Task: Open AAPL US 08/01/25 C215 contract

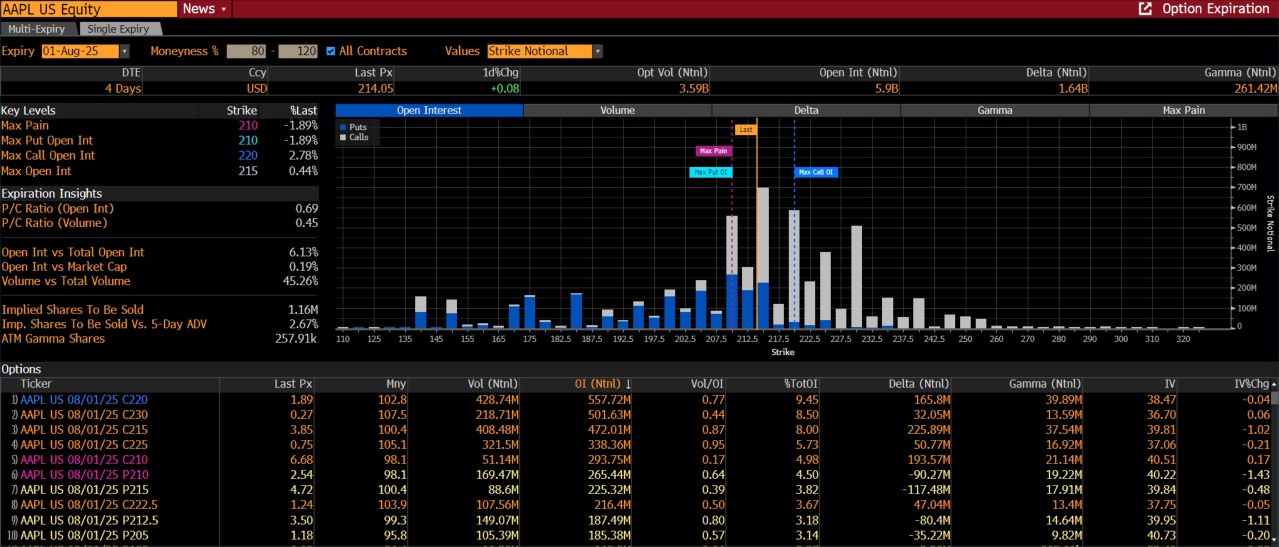Action: 83,429
